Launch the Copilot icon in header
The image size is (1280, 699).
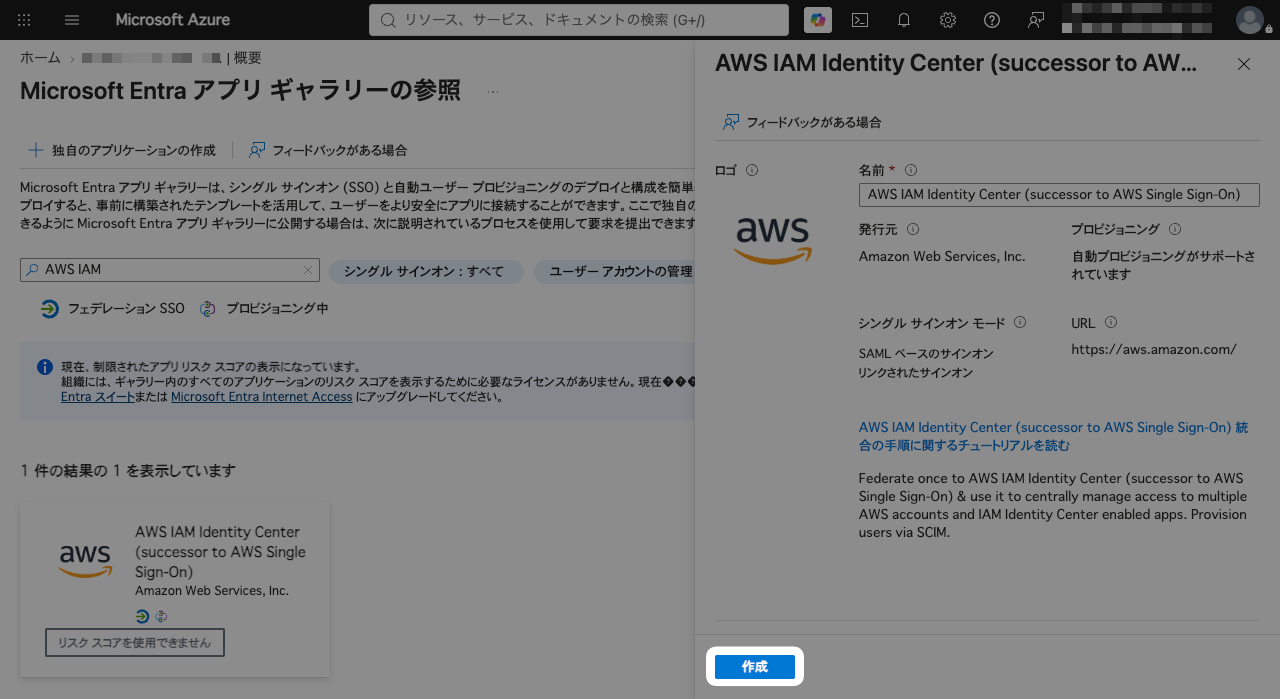(818, 20)
